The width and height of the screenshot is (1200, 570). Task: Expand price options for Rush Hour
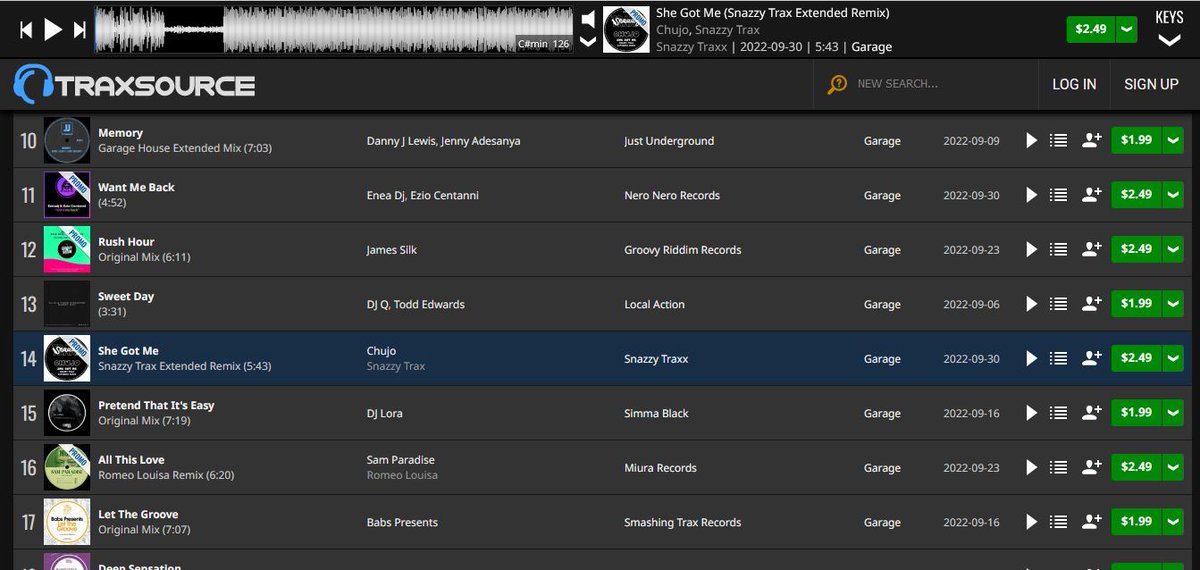coord(1173,249)
